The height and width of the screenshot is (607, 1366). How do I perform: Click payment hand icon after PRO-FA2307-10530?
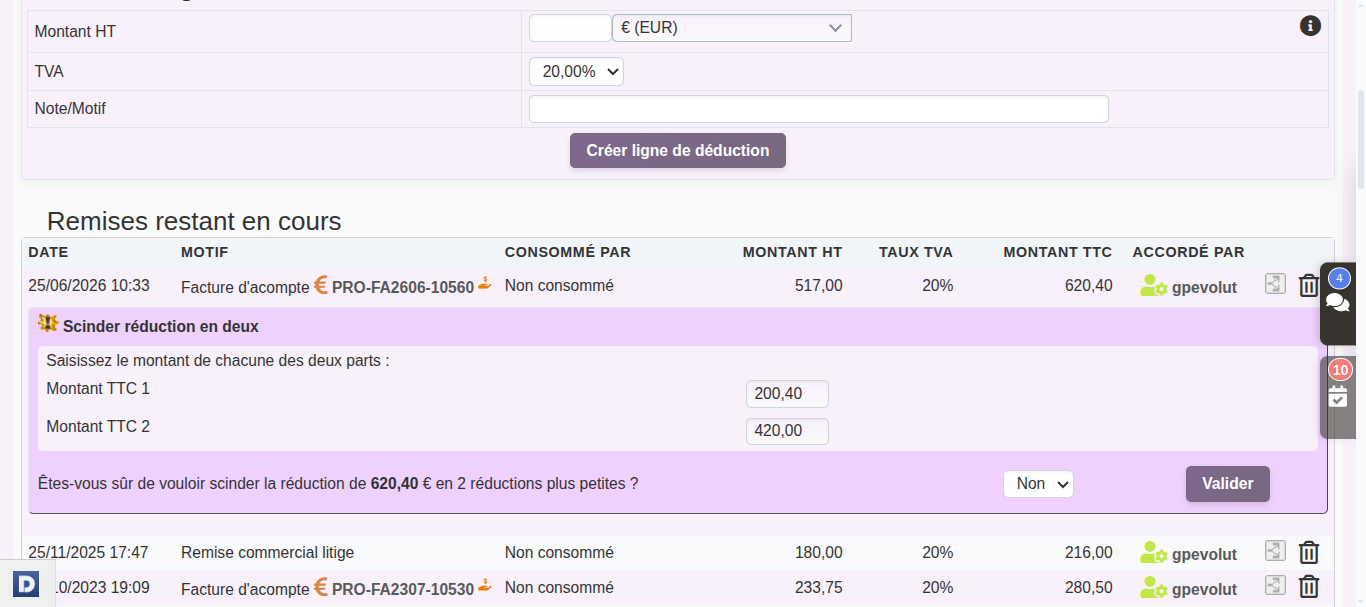[x=485, y=584]
